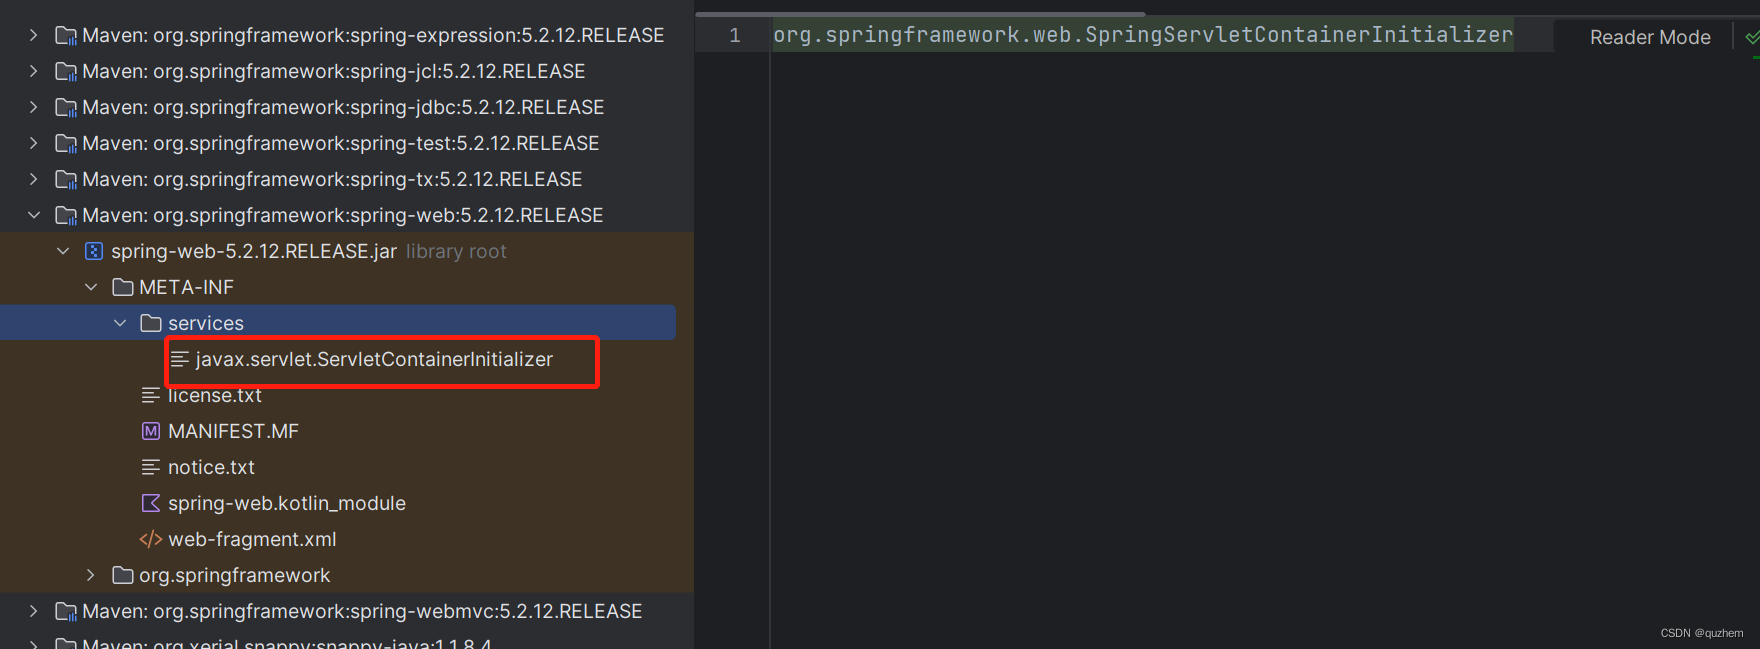This screenshot has width=1760, height=649.
Task: Click the Kotlin icon beside spring-web.kotlin_module
Action: click(150, 503)
